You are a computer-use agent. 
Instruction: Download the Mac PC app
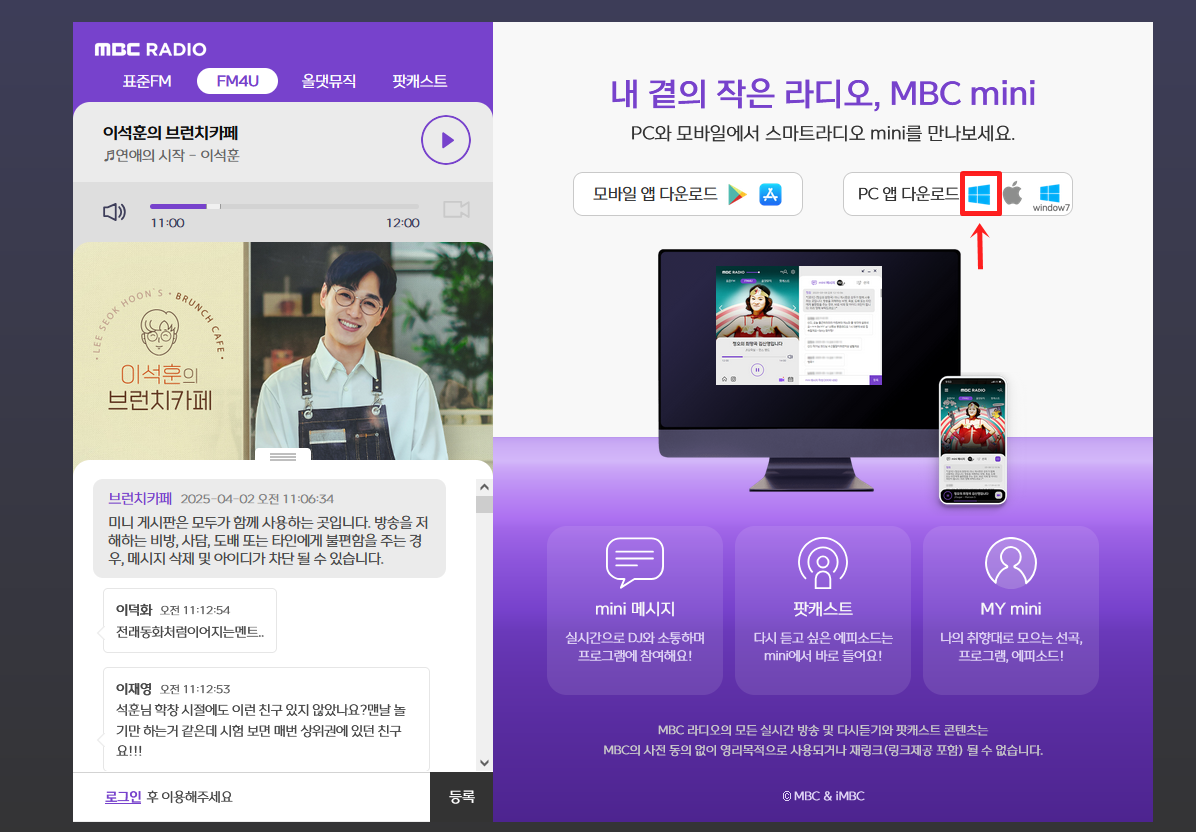1012,194
